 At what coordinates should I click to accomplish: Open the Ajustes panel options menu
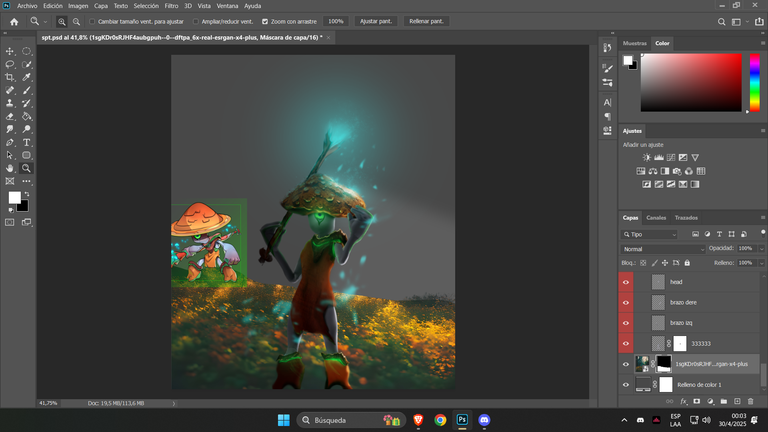[x=763, y=131]
